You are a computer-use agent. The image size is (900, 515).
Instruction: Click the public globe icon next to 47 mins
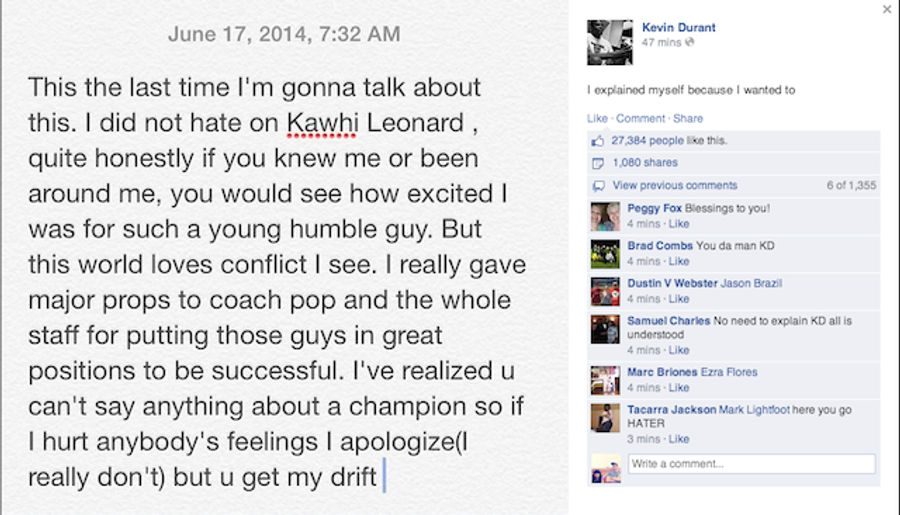(689, 42)
